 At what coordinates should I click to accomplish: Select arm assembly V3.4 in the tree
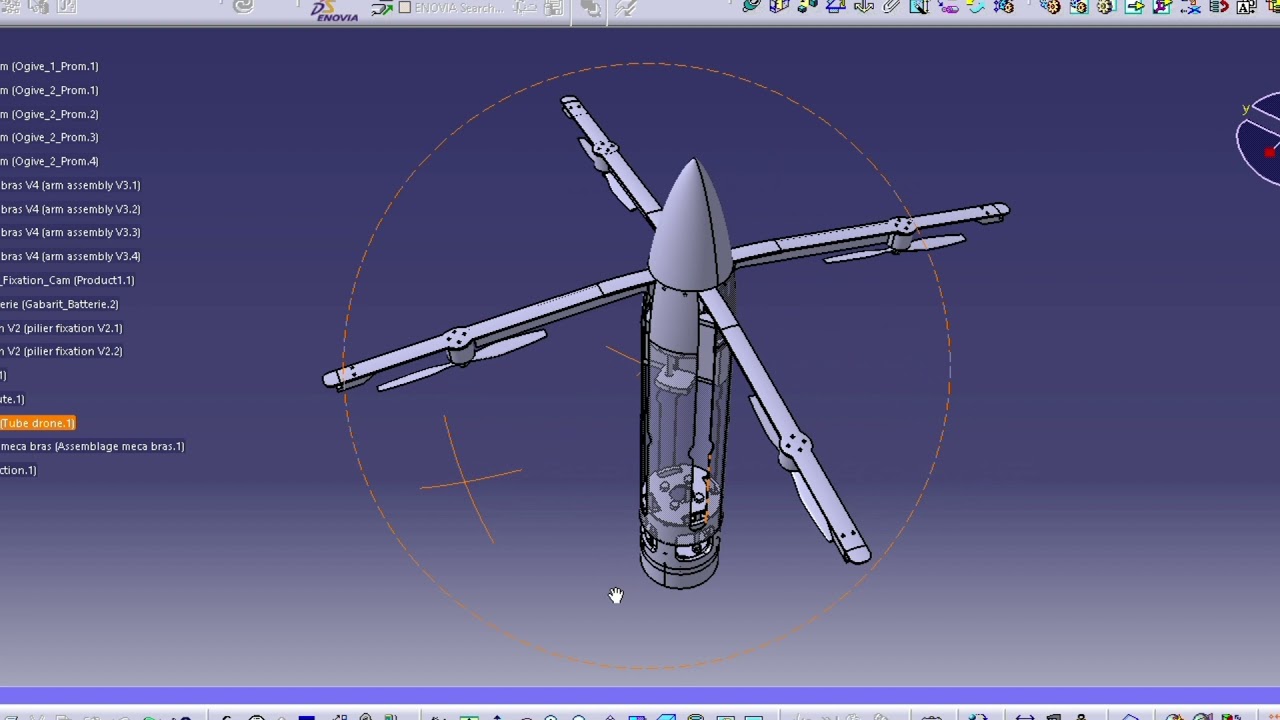(x=72, y=256)
